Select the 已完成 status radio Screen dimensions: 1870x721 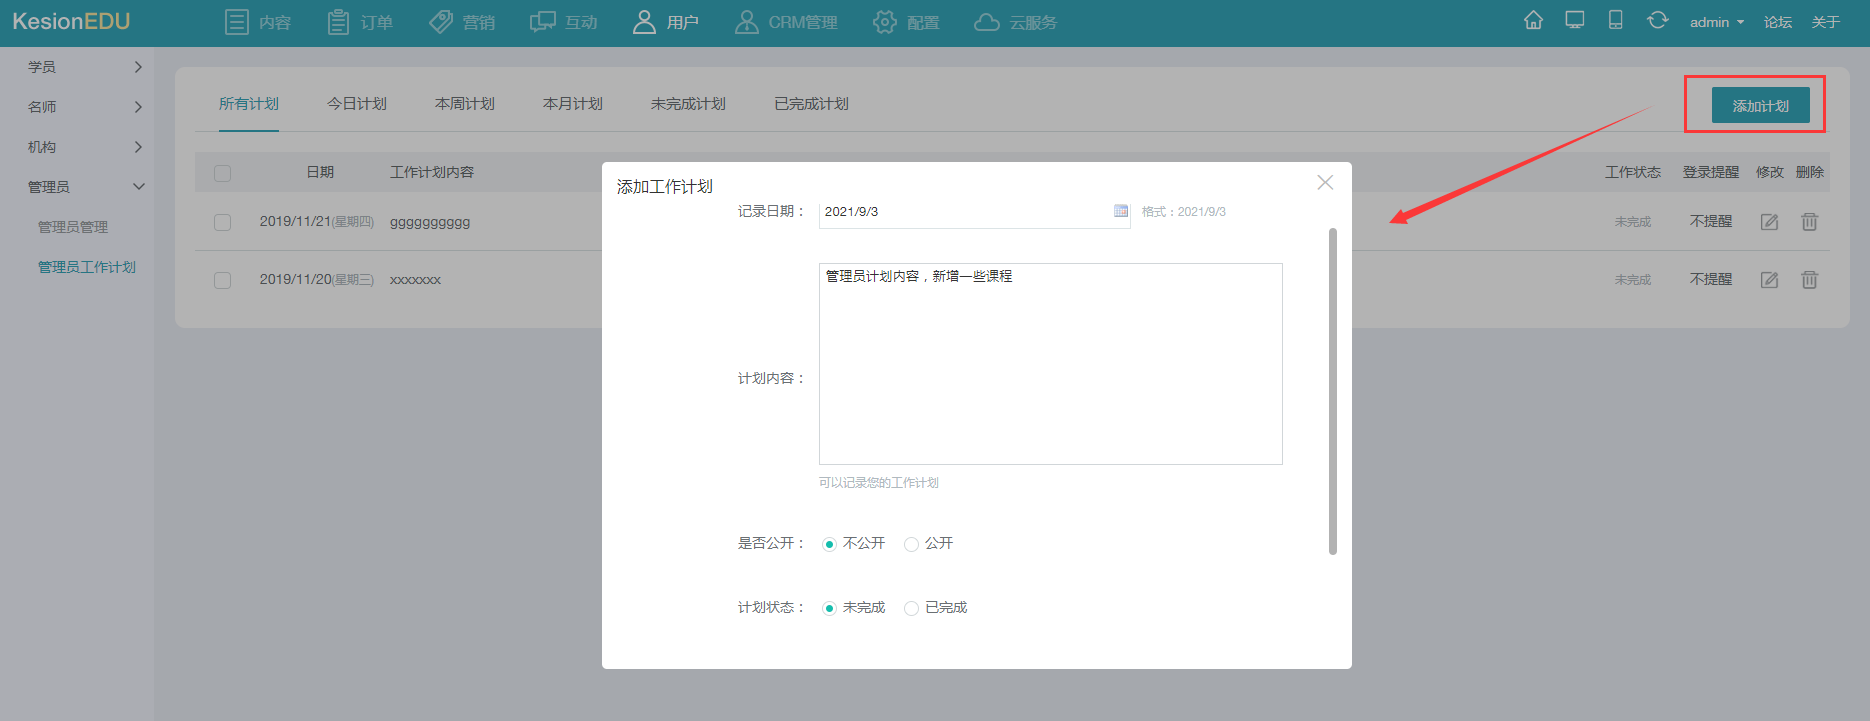point(911,608)
